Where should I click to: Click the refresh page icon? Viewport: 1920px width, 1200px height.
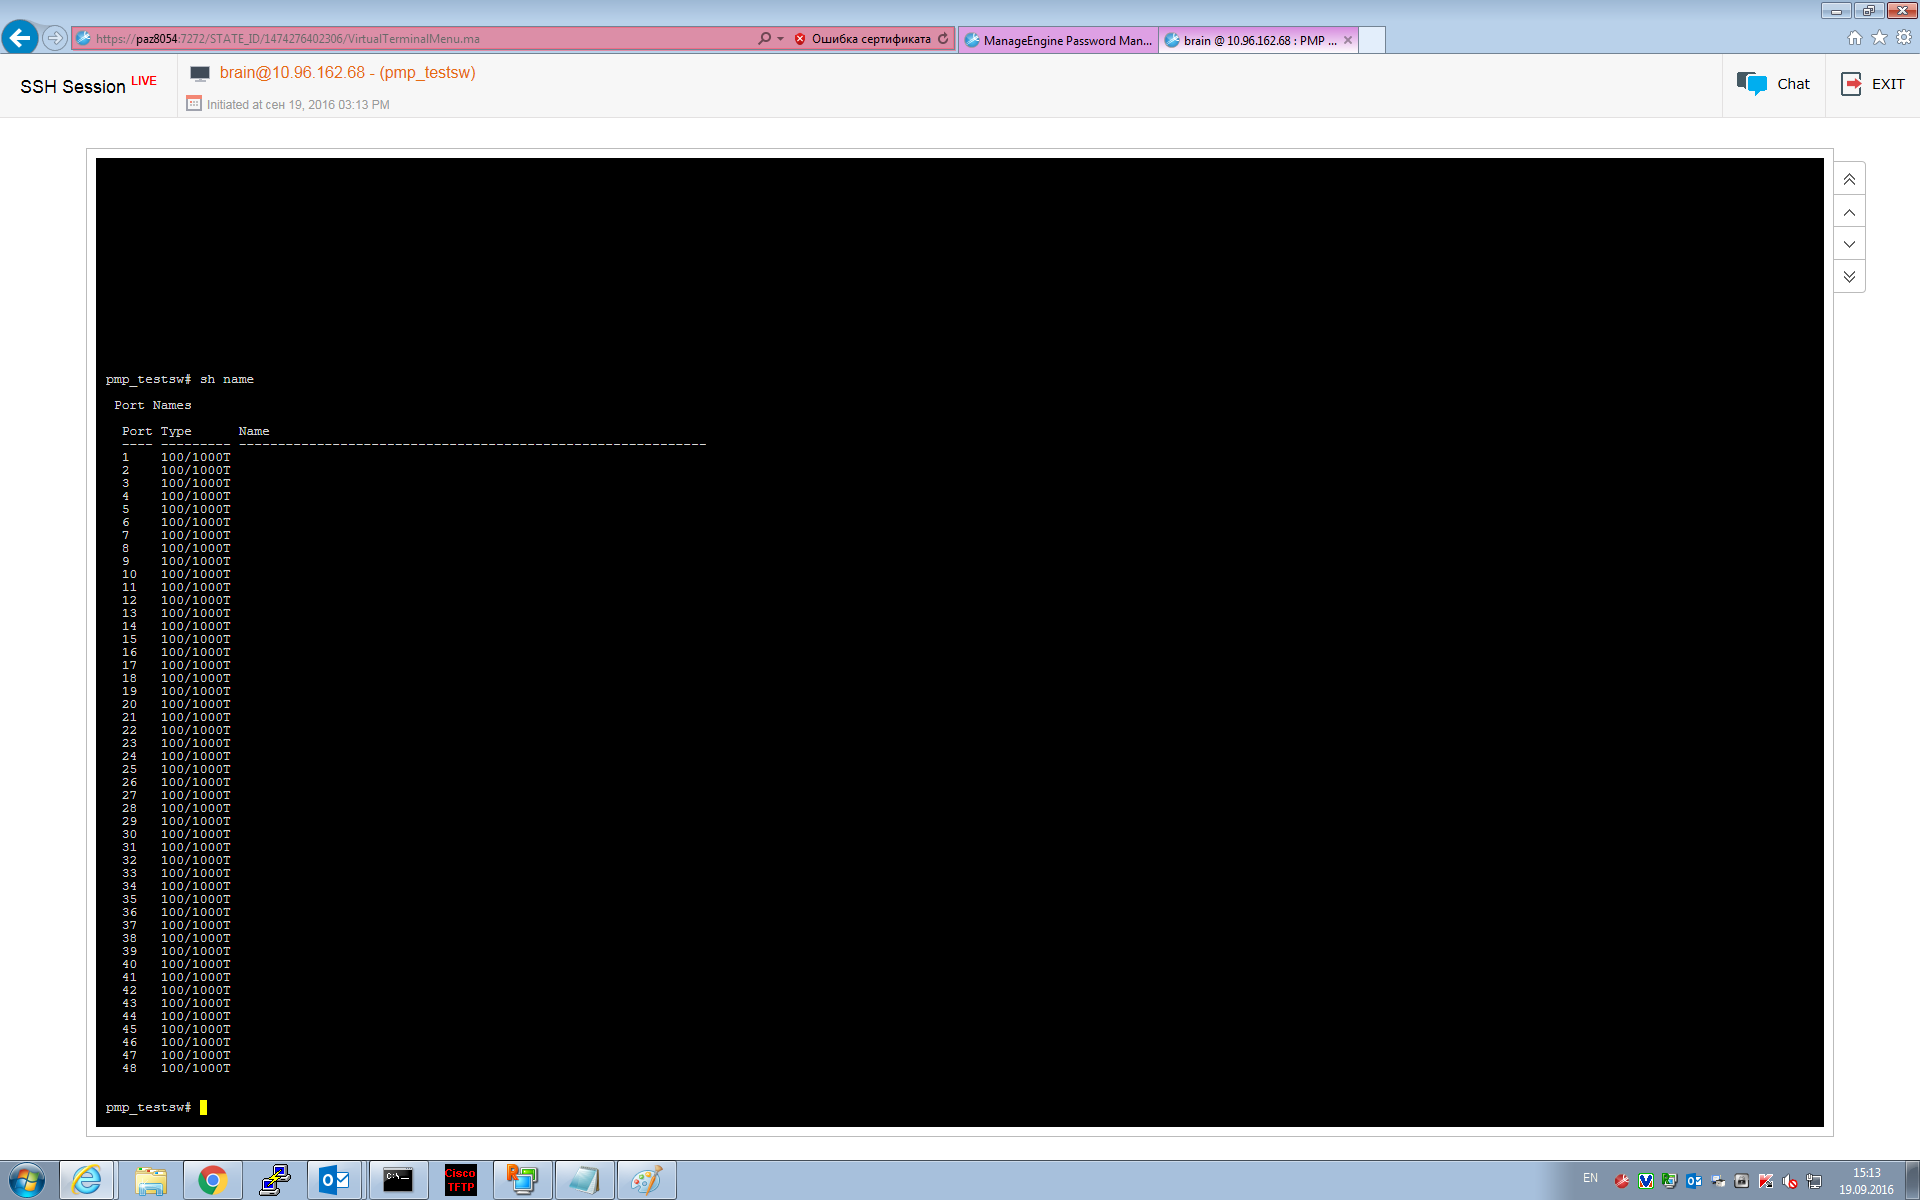[x=943, y=39]
